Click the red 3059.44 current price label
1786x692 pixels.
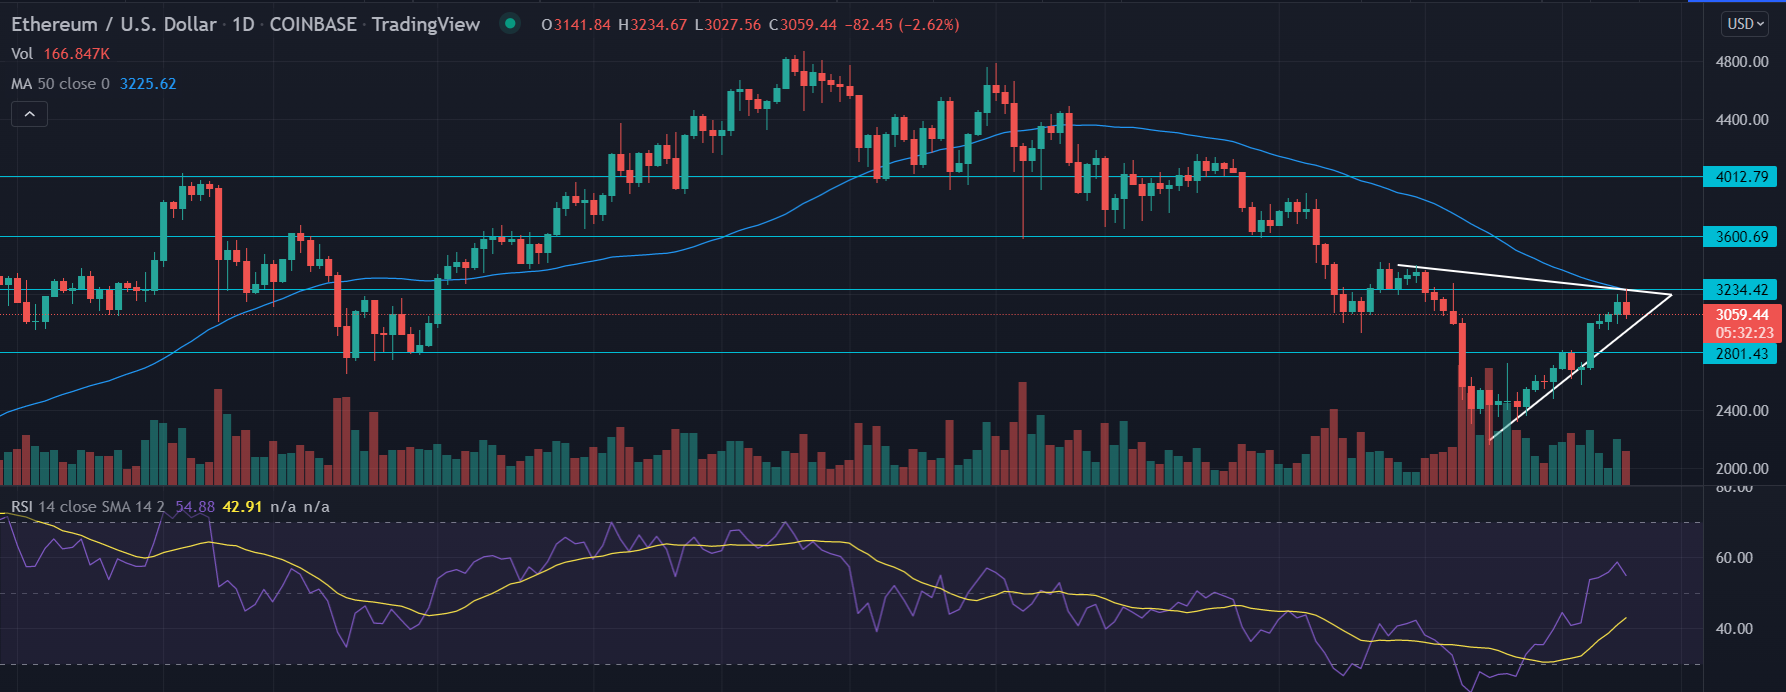(1742, 315)
